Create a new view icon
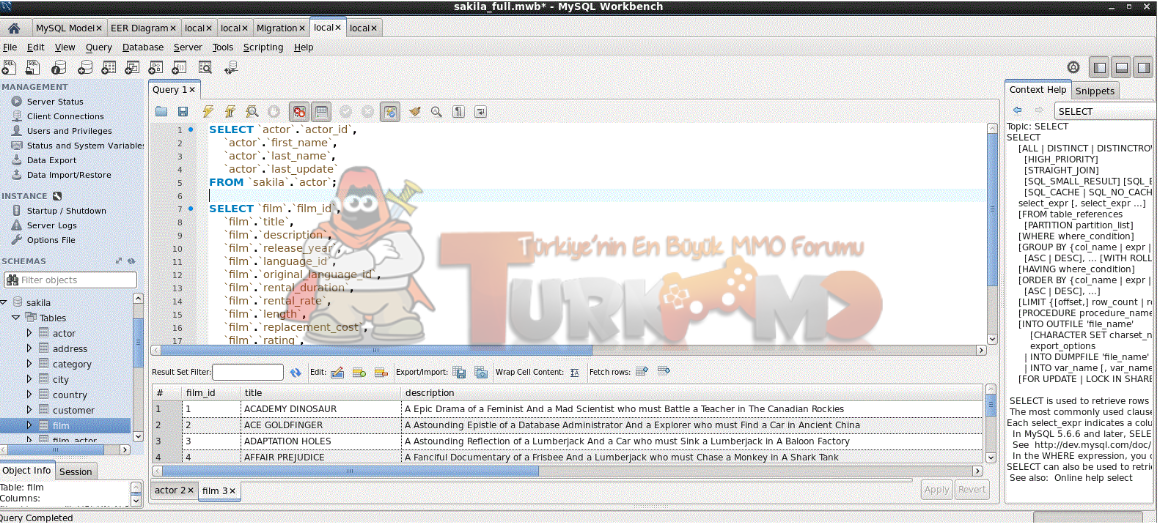 pos(132,68)
